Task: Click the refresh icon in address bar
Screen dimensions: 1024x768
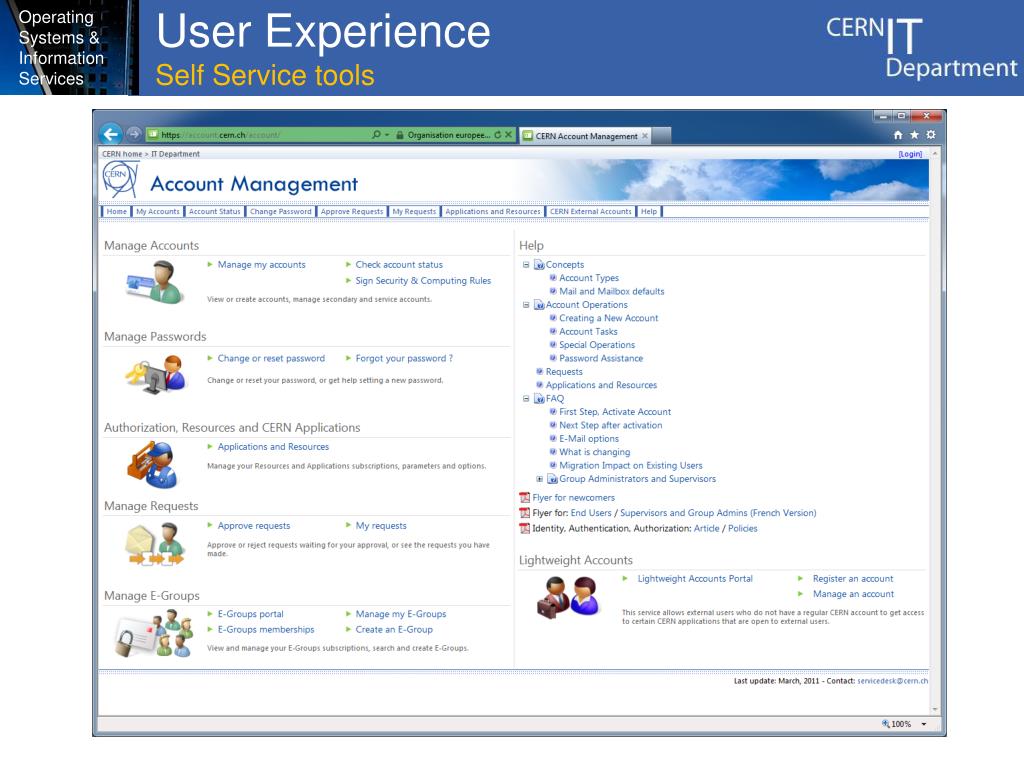Action: (498, 135)
